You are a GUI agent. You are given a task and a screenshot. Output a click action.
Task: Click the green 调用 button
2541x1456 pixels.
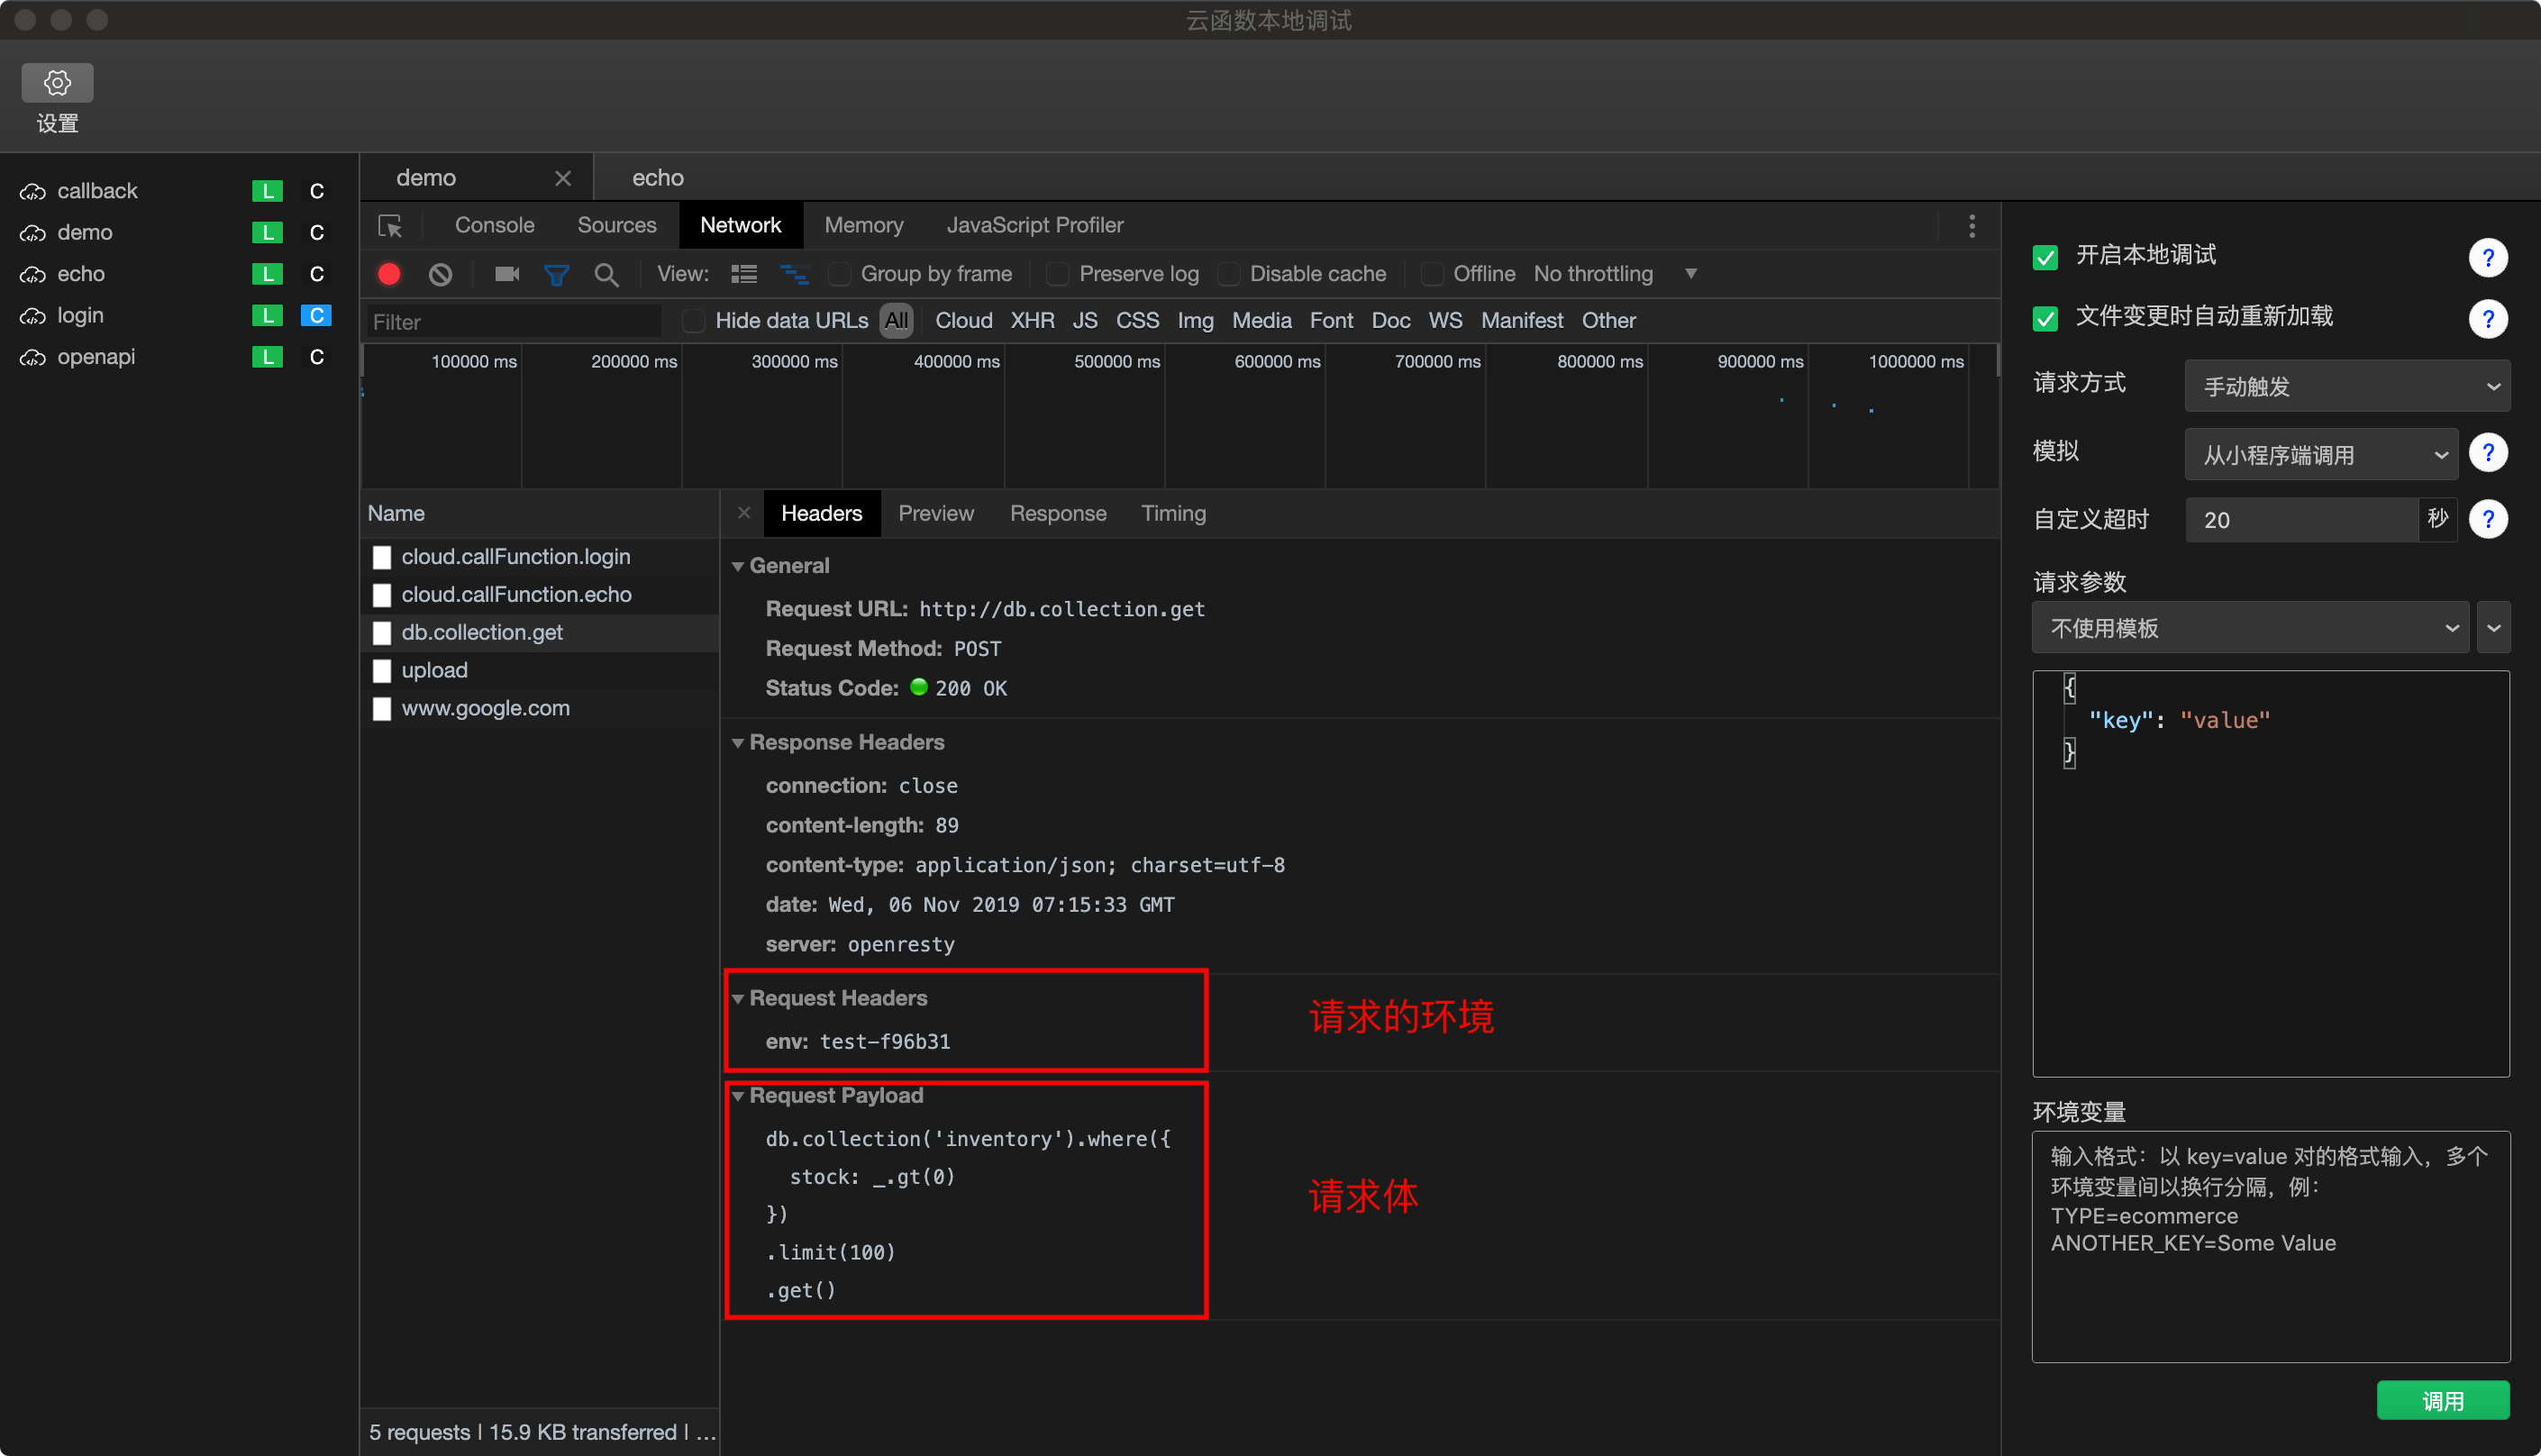(x=2441, y=1400)
